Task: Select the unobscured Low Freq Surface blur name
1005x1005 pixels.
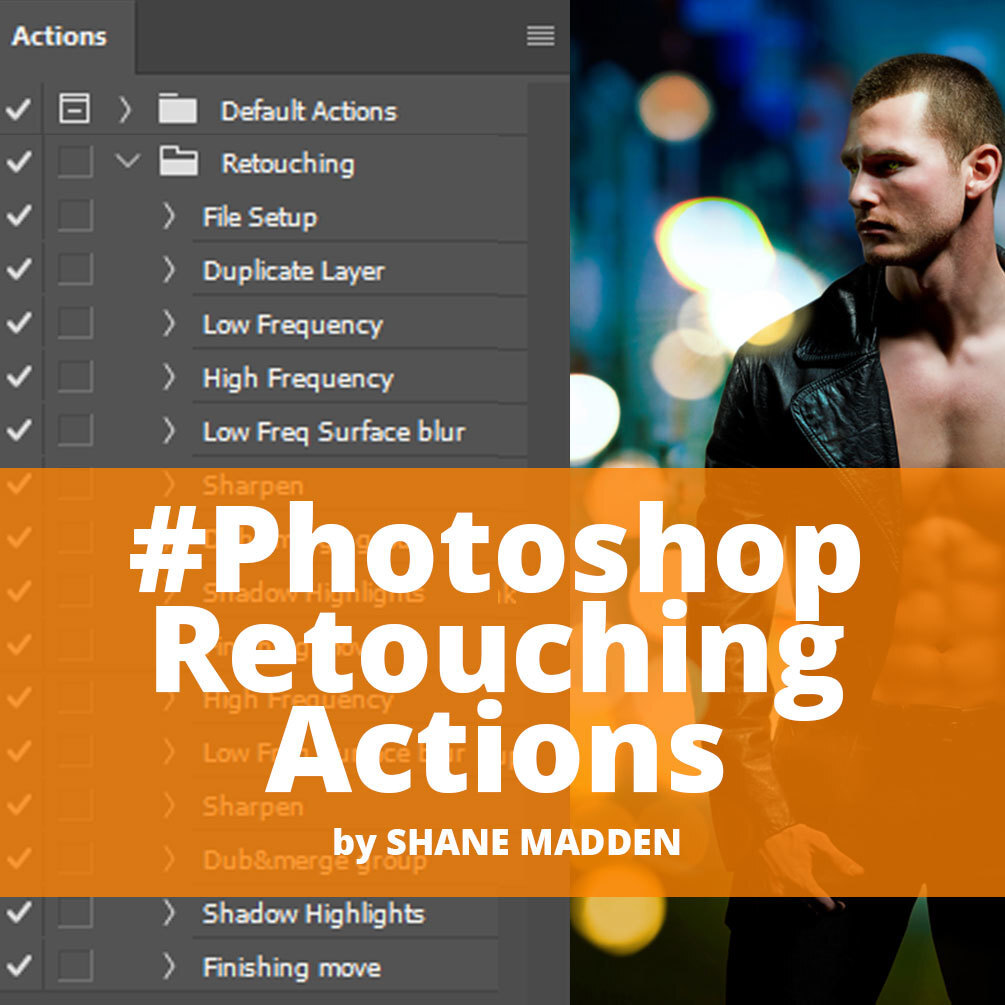Action: [334, 432]
